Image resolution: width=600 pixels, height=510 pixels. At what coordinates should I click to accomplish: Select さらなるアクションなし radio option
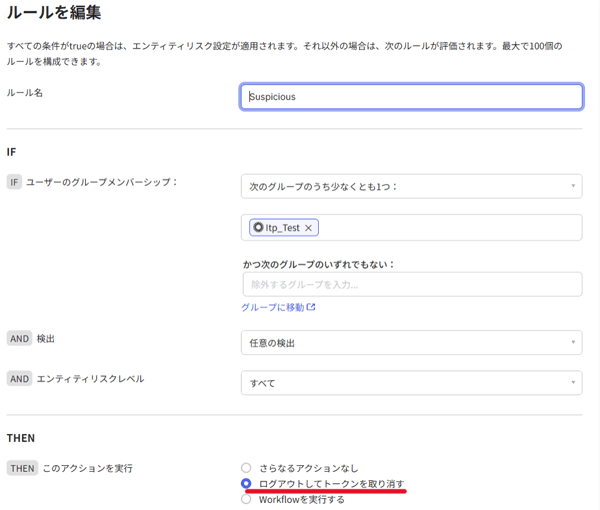tap(246, 468)
